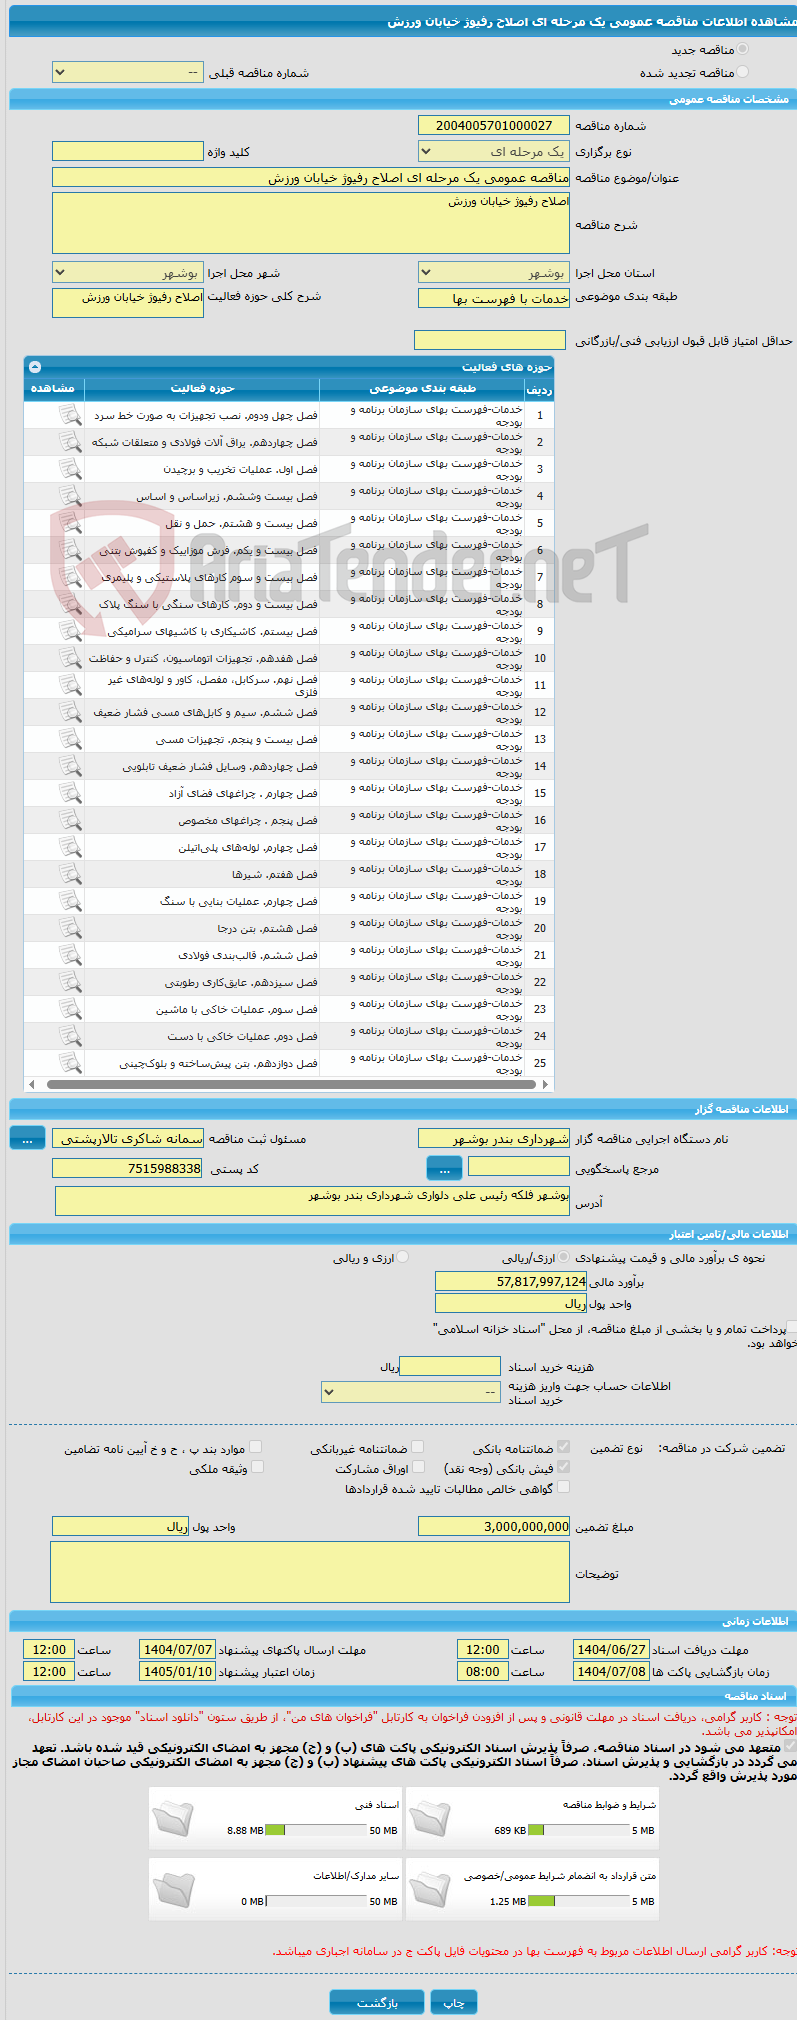Open view icon for activity row 24
The image size is (797, 2020).
click(x=69, y=1036)
